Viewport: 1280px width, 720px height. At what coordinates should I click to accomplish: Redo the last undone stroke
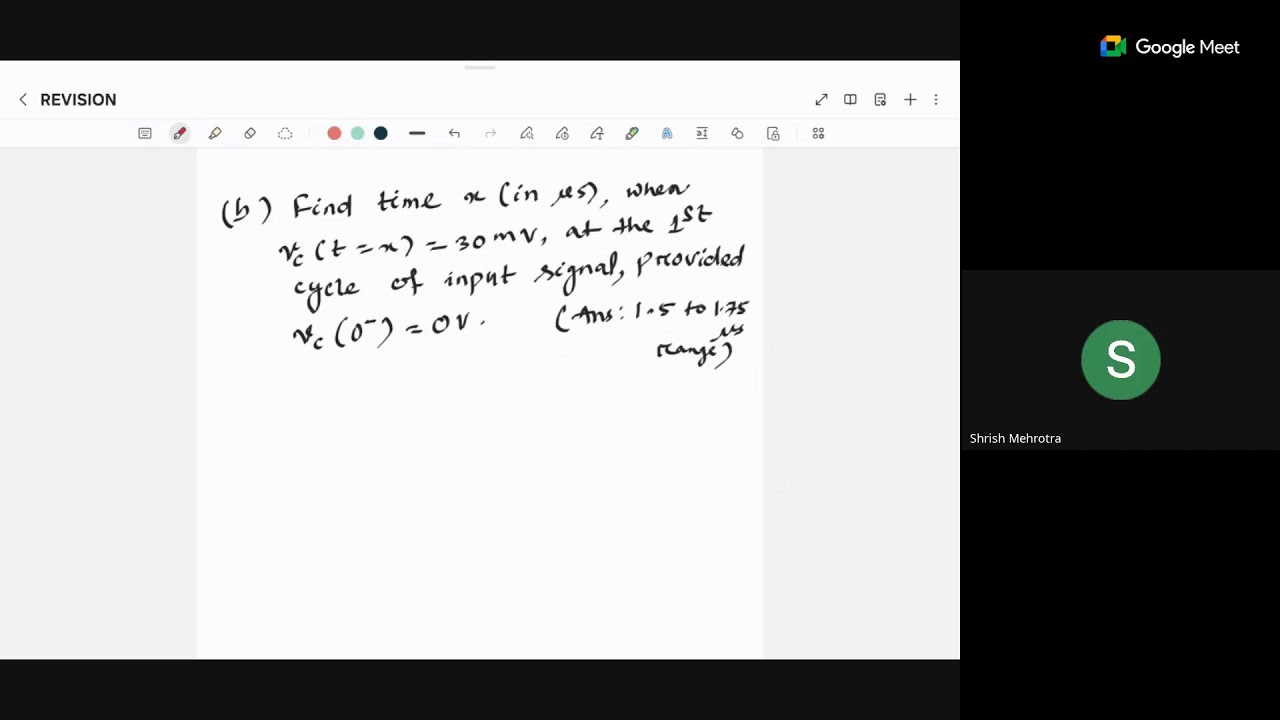tap(490, 133)
